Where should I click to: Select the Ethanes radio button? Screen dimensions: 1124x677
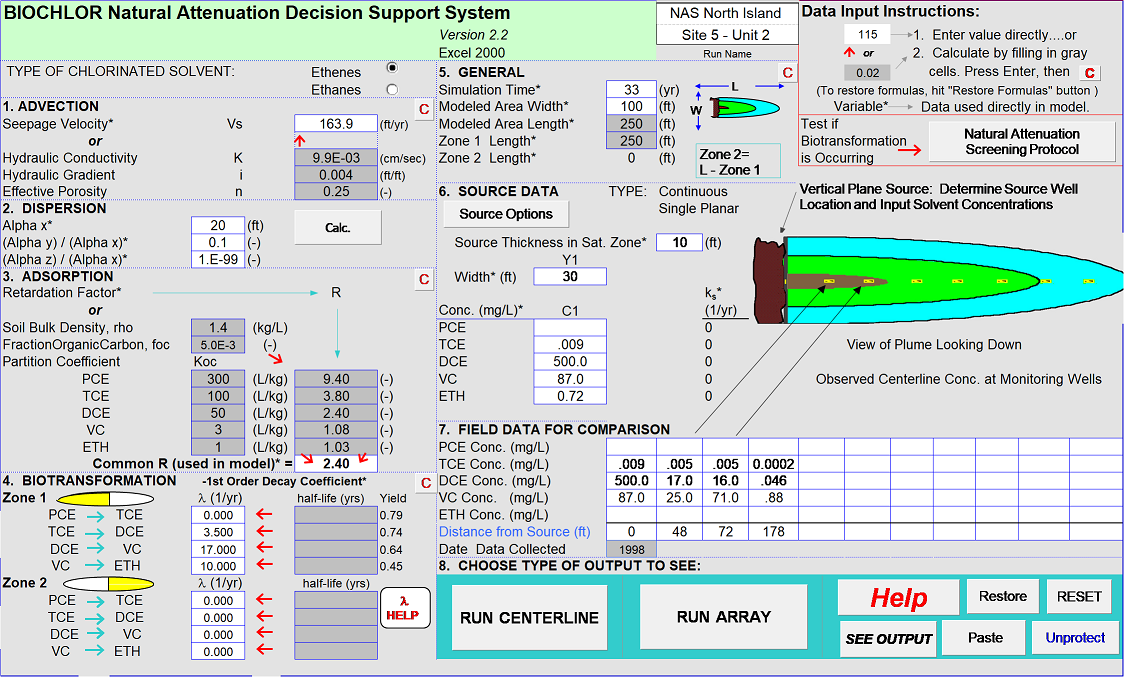pyautogui.click(x=392, y=90)
